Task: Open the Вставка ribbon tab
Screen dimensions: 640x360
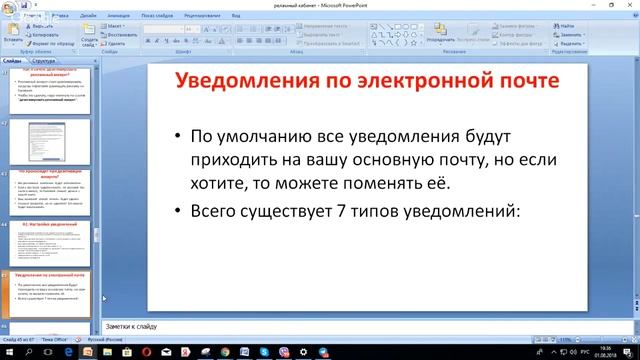Action: [60, 16]
